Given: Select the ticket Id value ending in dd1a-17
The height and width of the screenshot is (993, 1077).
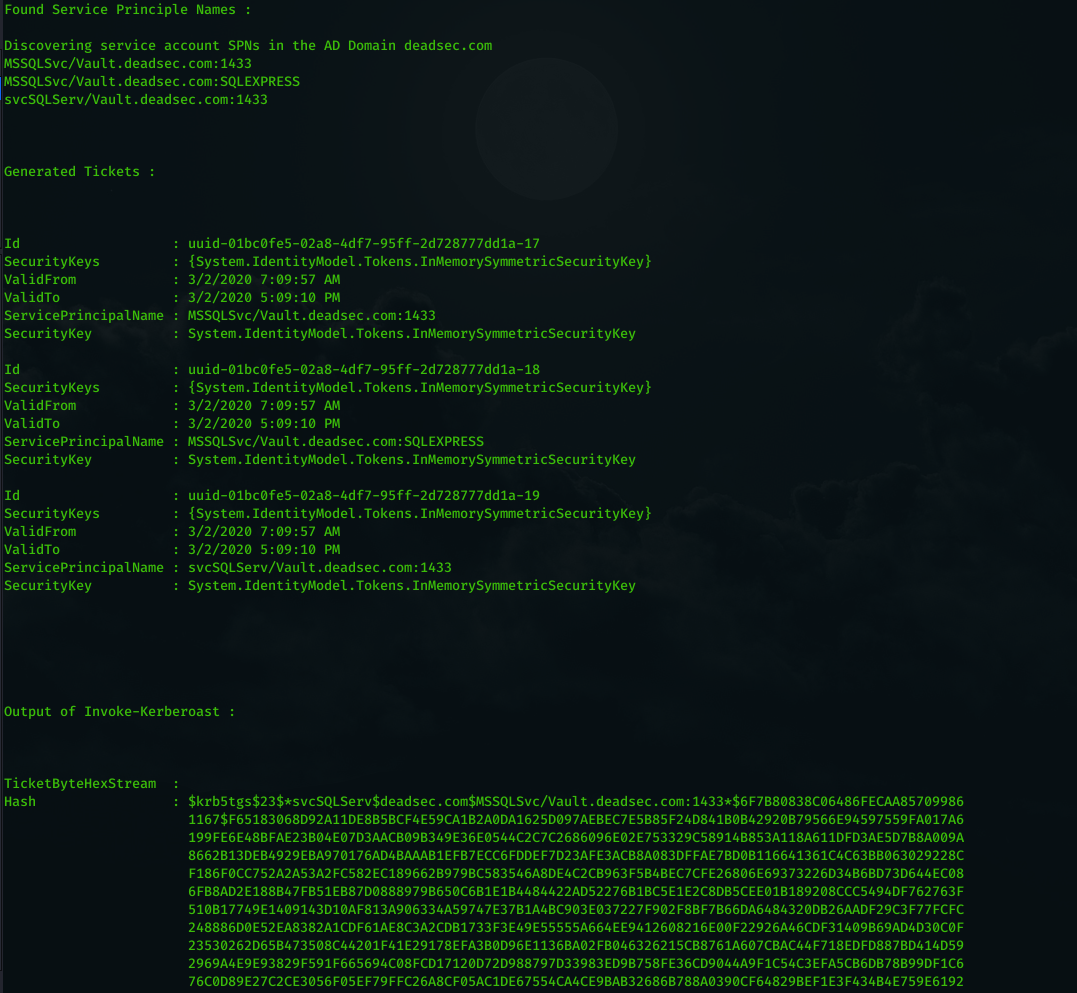Looking at the screenshot, I should (364, 244).
